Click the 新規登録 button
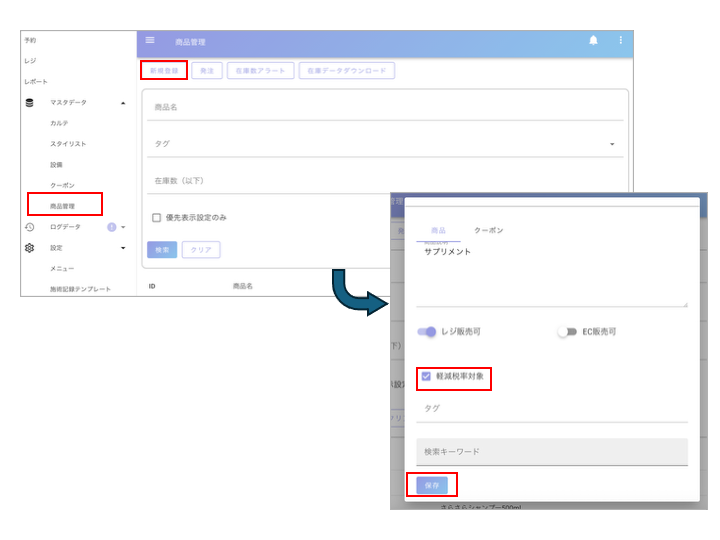Screen dimensions: 720x540 coord(162,71)
